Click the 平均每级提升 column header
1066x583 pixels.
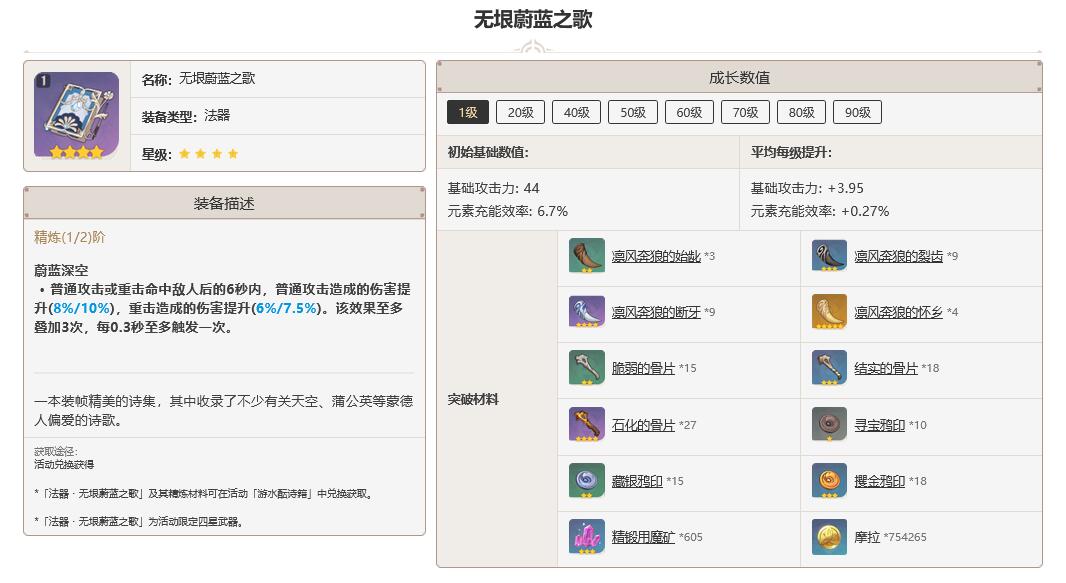point(791,152)
